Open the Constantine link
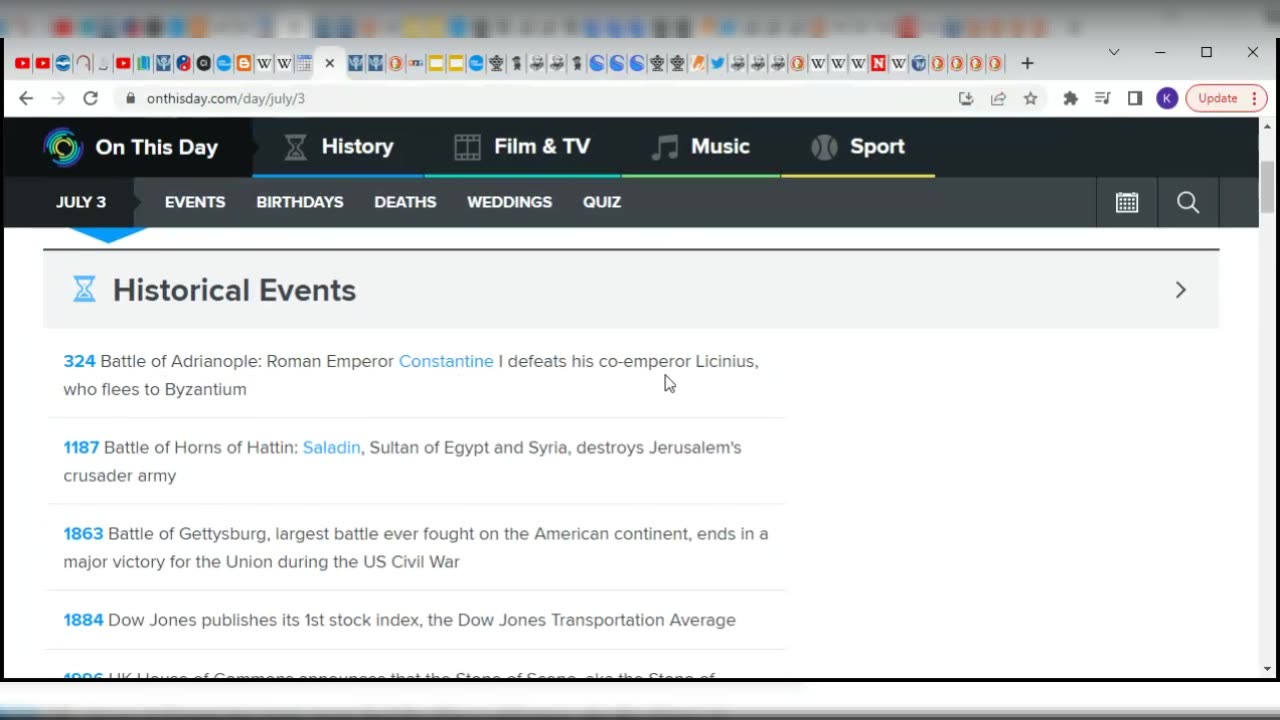The width and height of the screenshot is (1280, 720). [x=446, y=361]
